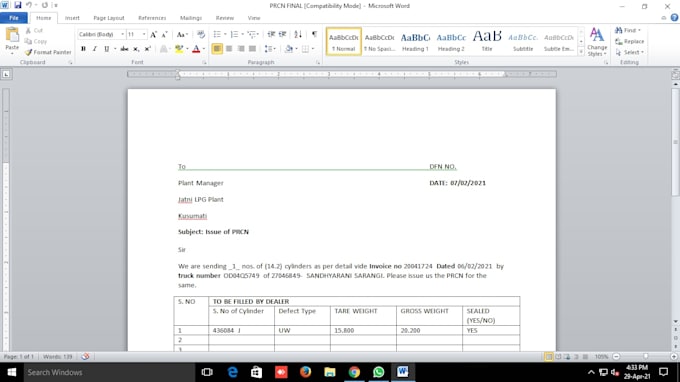Open Task View on the taskbar
This screenshot has width=680, height=382.
tap(207, 372)
